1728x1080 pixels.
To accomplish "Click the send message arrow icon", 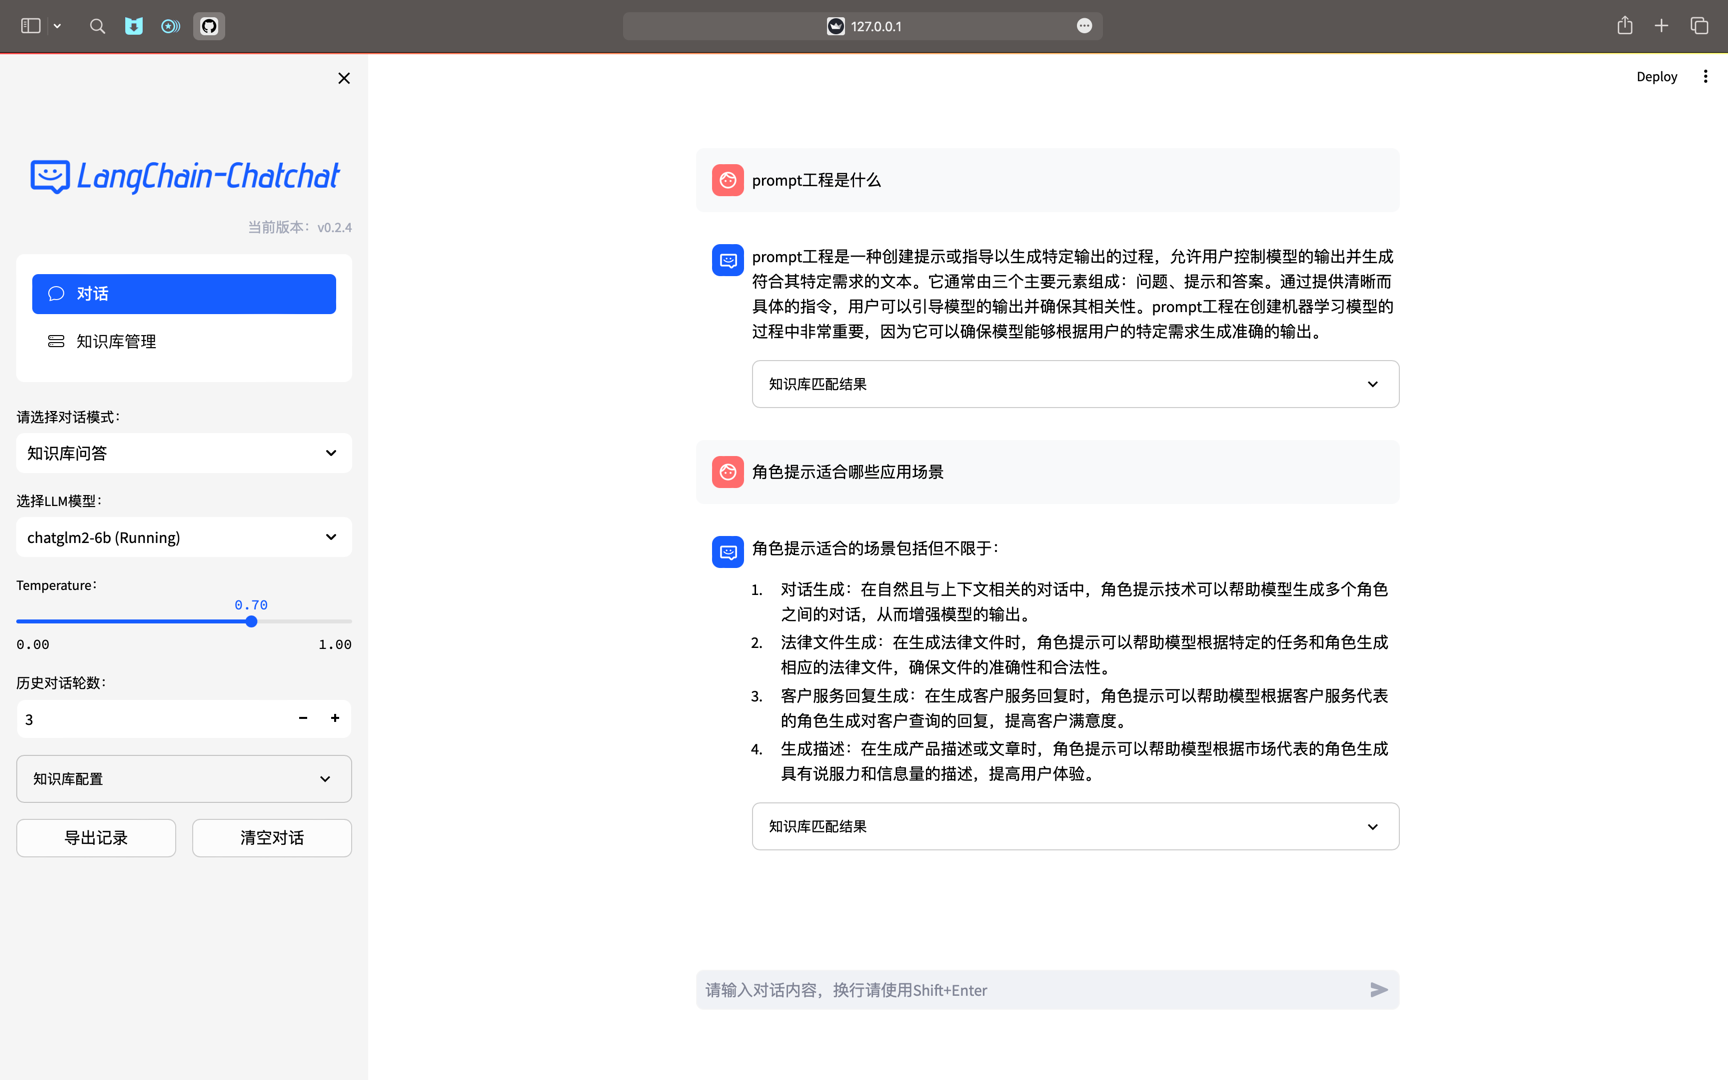I will click(1379, 990).
